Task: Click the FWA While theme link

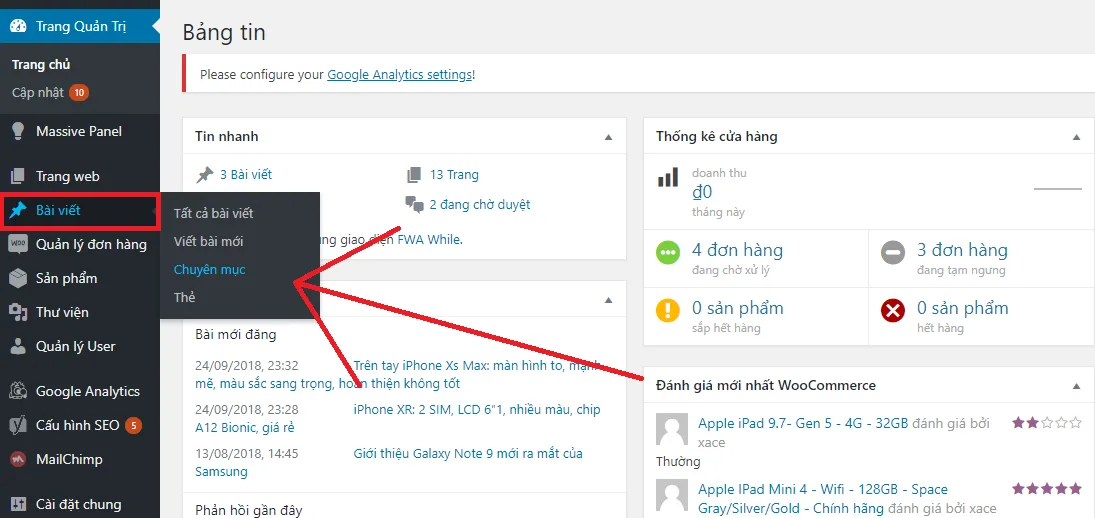Action: (429, 239)
